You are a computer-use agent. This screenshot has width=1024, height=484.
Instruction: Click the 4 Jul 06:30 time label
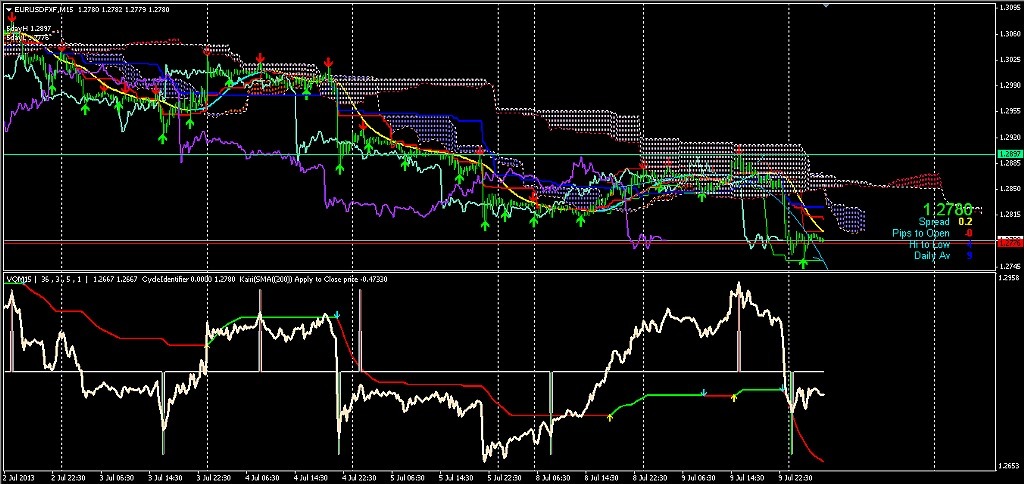(262, 478)
